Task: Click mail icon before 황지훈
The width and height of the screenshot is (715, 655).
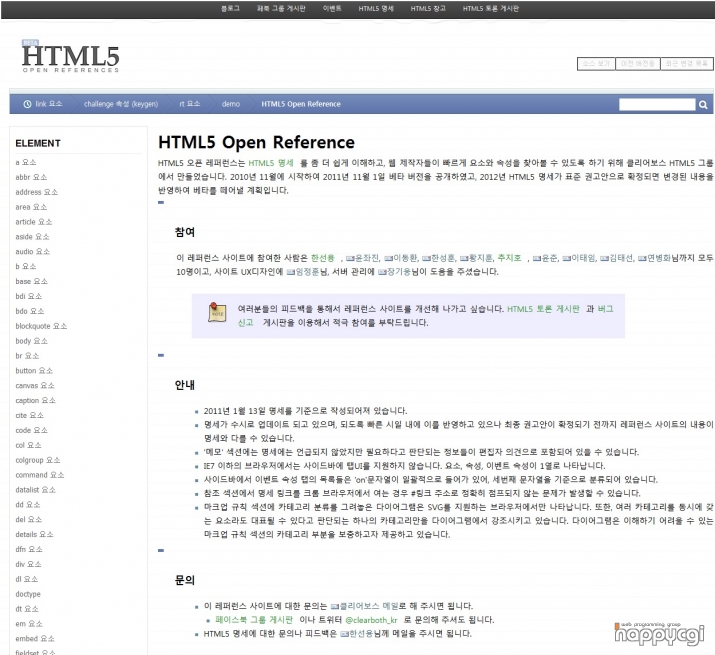Action: pos(464,258)
